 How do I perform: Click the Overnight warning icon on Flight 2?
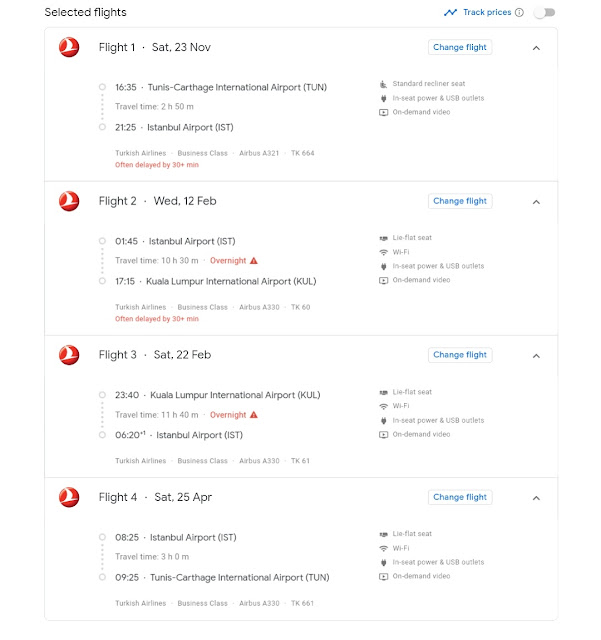254,261
